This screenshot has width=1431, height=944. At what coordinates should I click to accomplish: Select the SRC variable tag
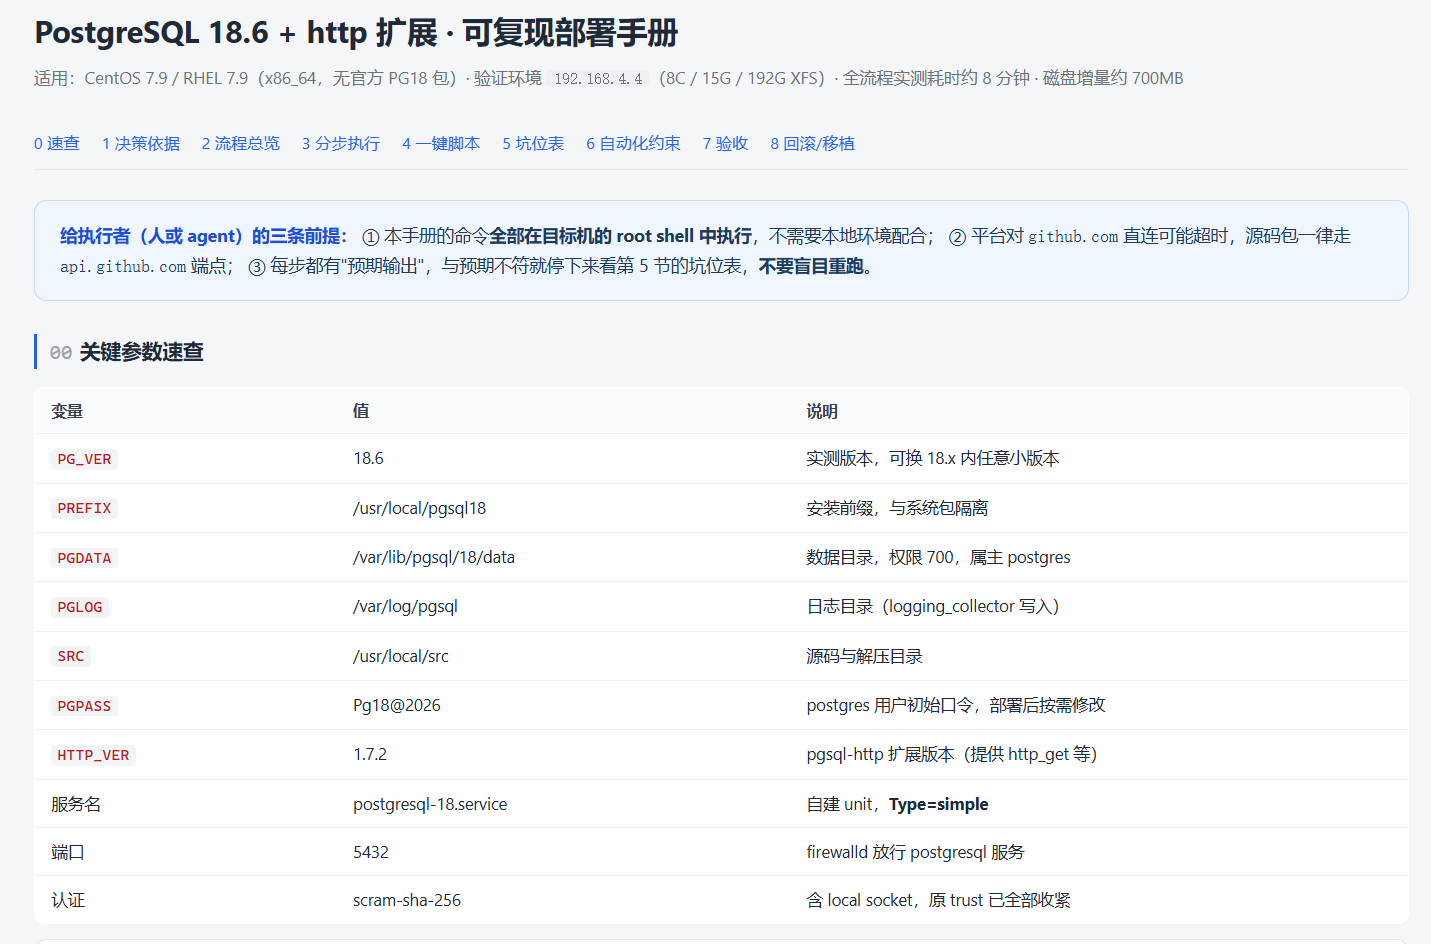pyautogui.click(x=71, y=656)
